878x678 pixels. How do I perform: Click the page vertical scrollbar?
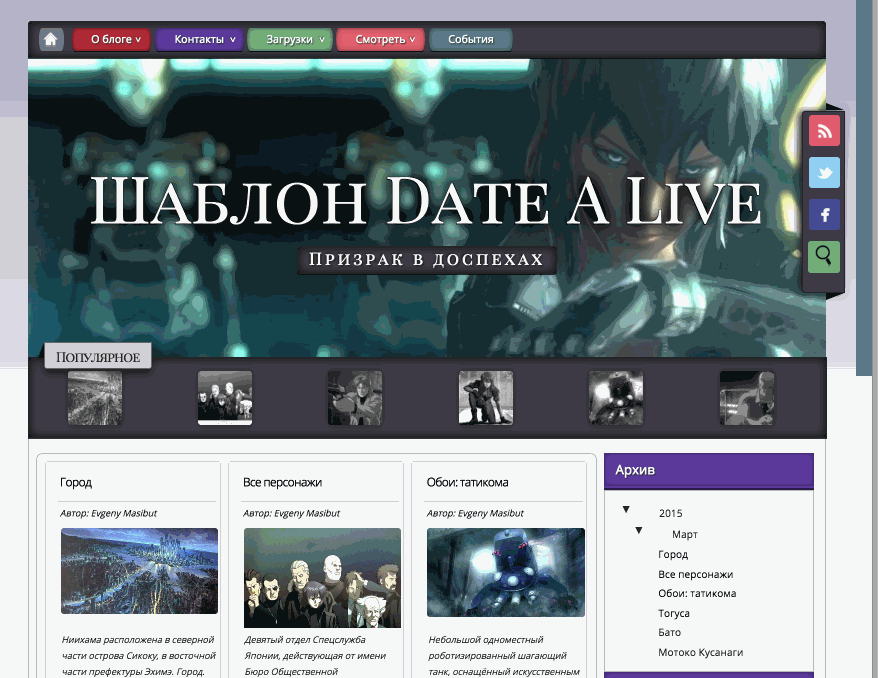click(x=863, y=188)
